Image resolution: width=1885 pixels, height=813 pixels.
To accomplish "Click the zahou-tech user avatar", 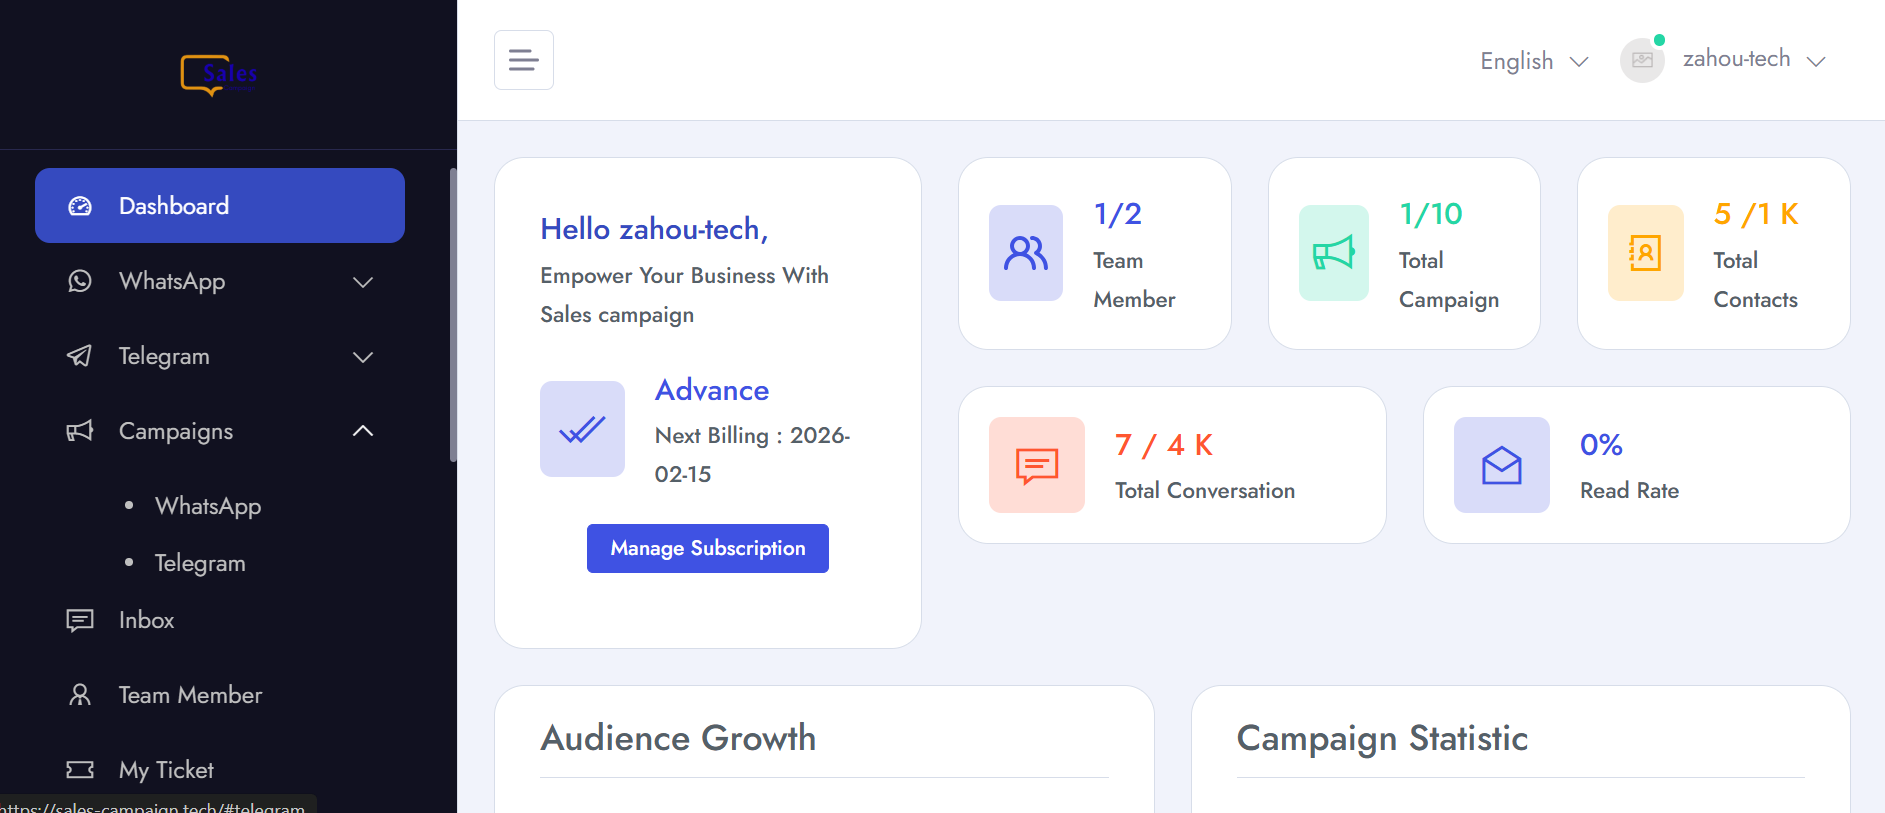I will [1641, 60].
